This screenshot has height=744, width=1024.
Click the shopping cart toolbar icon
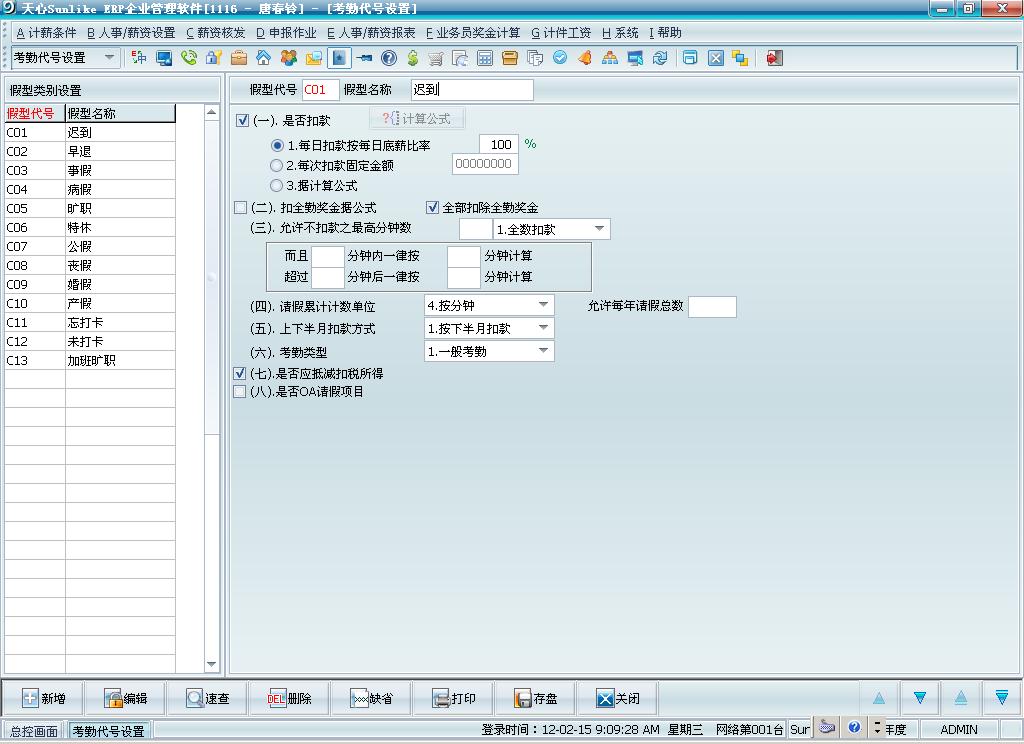[436, 58]
